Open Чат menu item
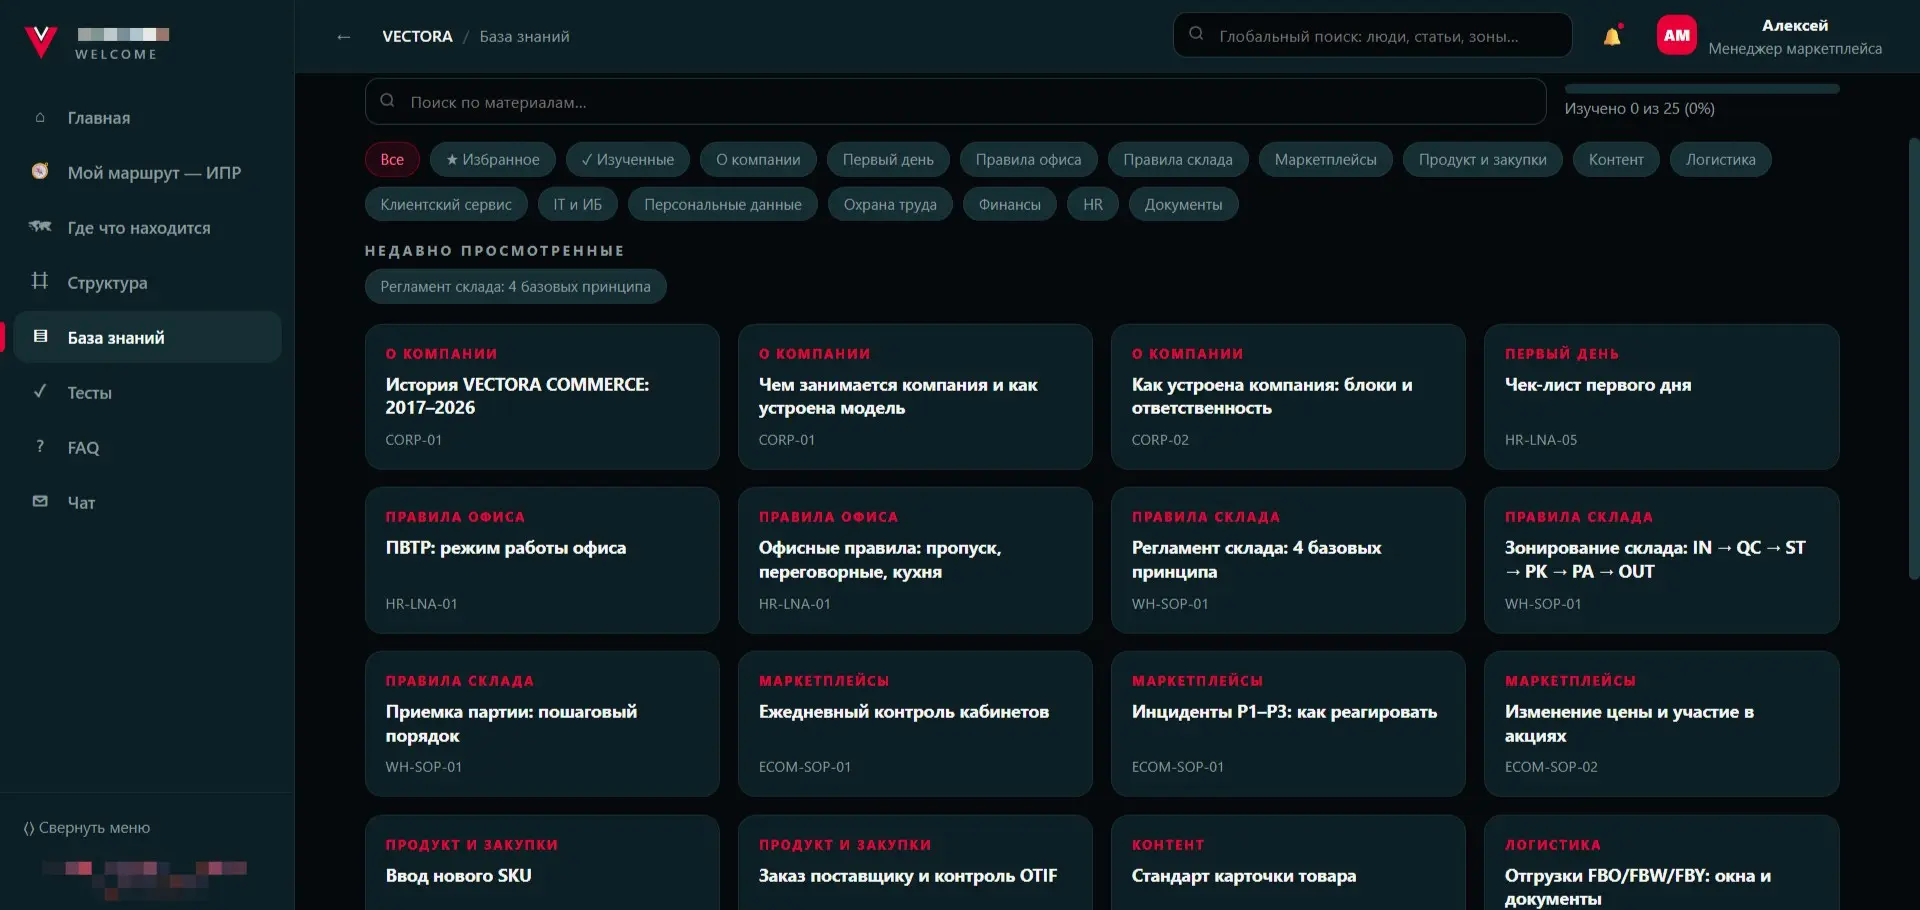Viewport: 1920px width, 910px height. click(147, 503)
